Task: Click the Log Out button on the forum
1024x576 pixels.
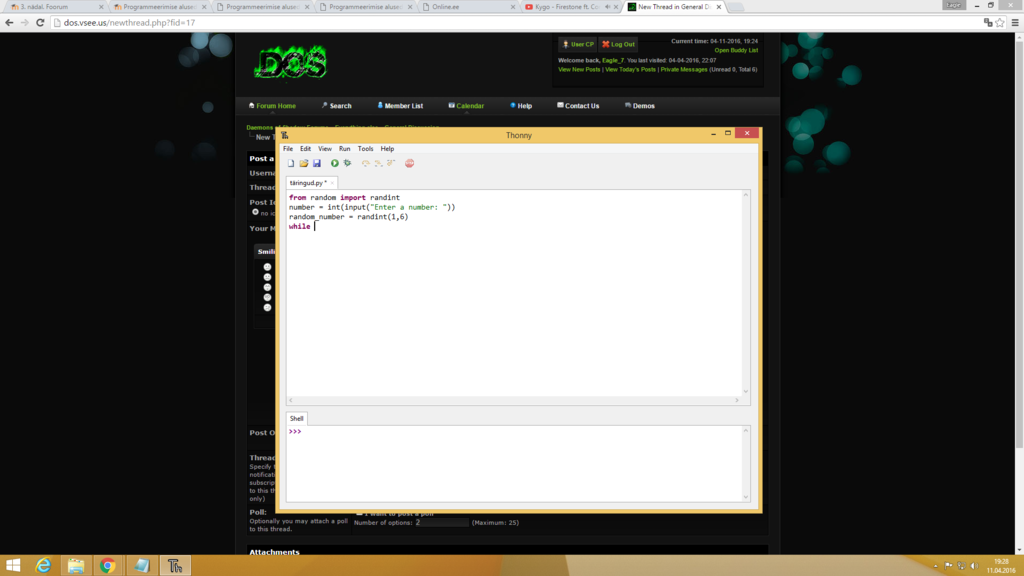Action: [618, 44]
